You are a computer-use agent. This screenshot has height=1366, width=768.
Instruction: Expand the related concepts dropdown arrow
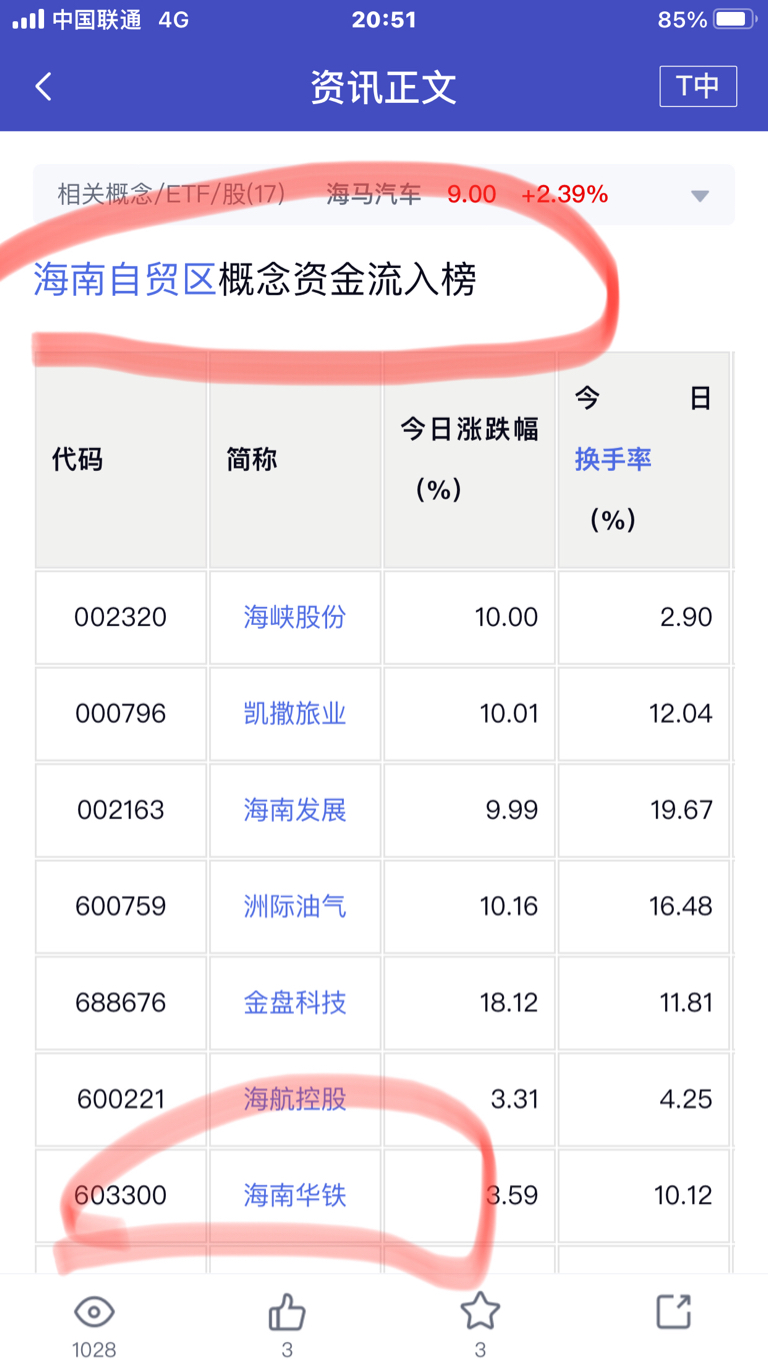(700, 195)
